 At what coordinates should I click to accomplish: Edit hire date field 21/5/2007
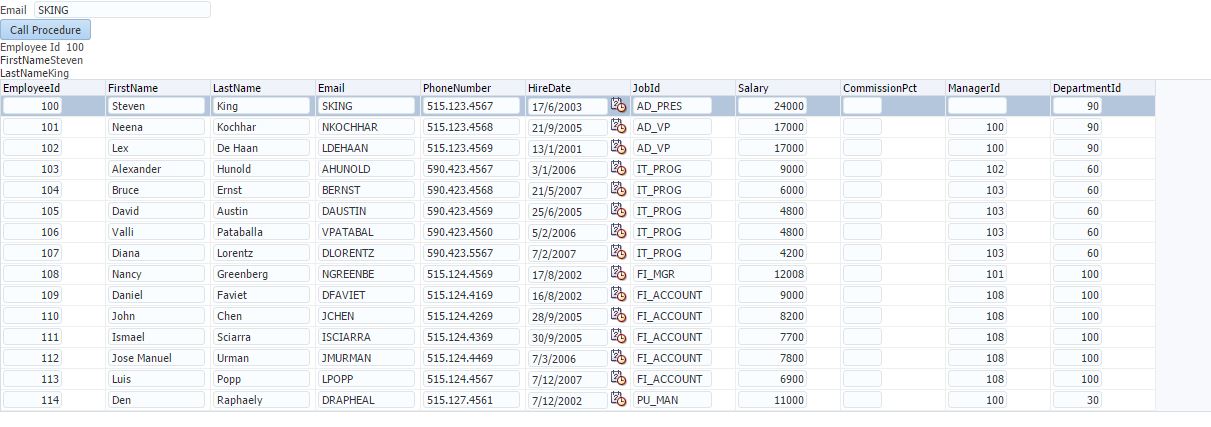567,191
